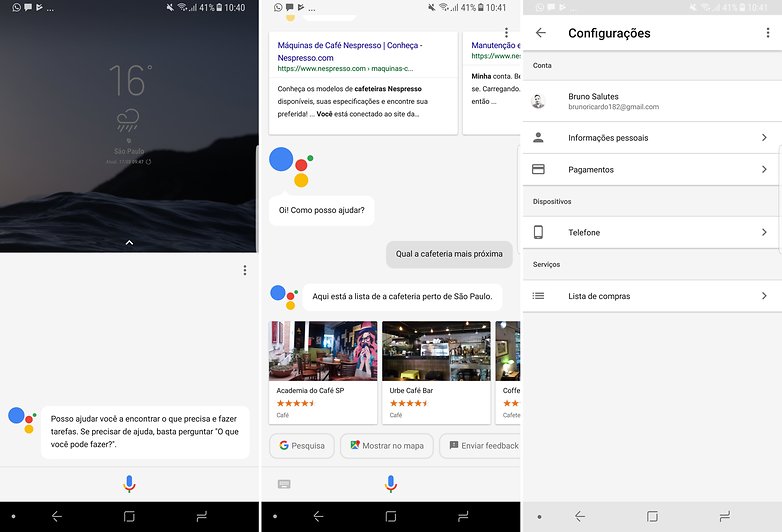The image size is (782, 532).
Task: Open the Máquinas de Café Nespresso link
Action: click(x=350, y=51)
